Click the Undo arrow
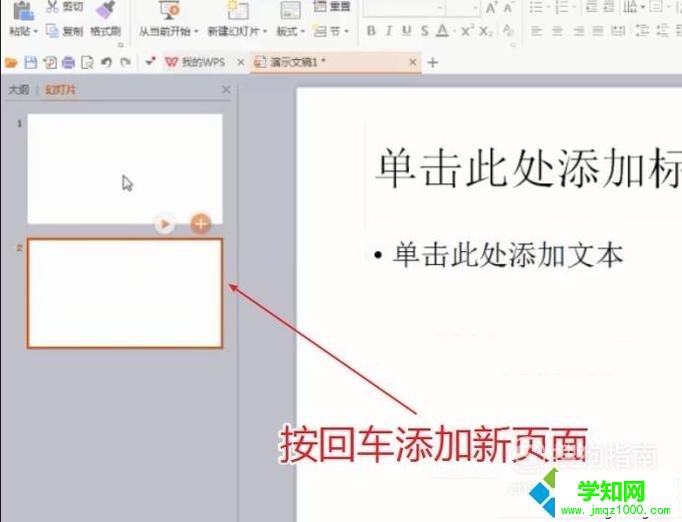The image size is (682, 522). click(107, 63)
